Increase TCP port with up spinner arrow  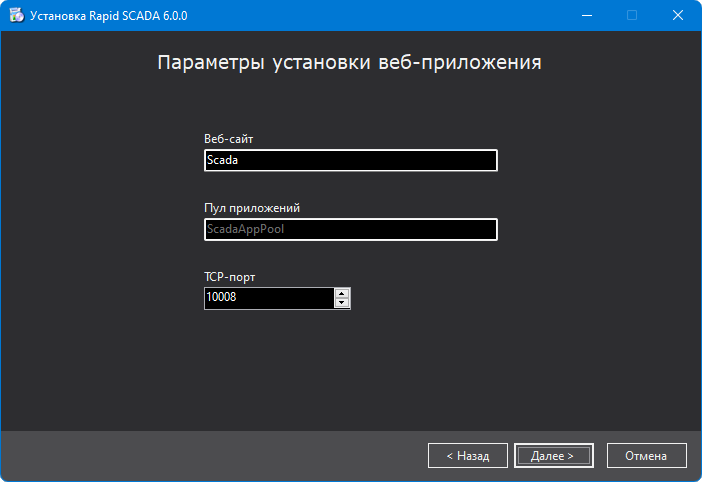(x=342, y=294)
